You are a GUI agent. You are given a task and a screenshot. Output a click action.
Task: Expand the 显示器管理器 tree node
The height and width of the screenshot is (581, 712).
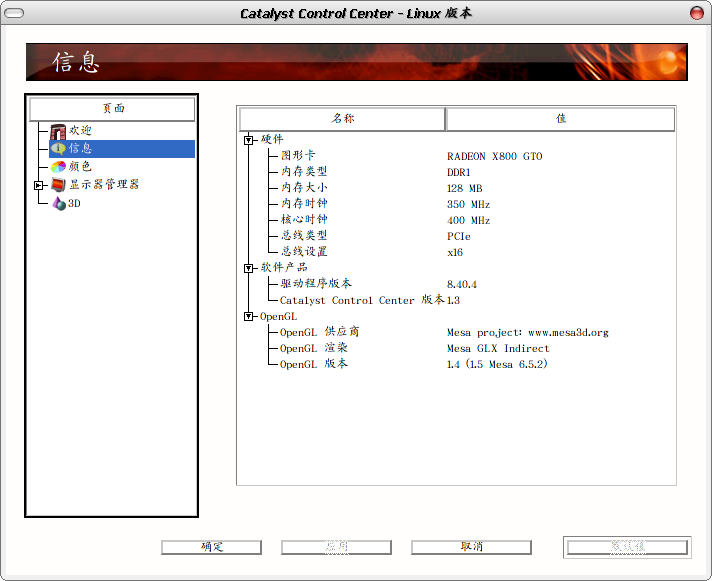tap(38, 185)
